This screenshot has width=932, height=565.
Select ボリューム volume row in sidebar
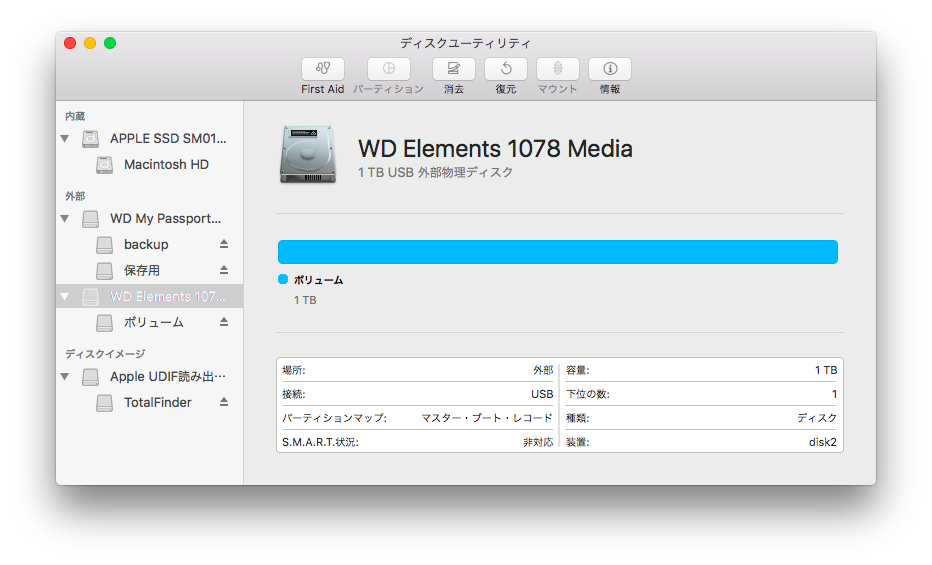pyautogui.click(x=150, y=322)
